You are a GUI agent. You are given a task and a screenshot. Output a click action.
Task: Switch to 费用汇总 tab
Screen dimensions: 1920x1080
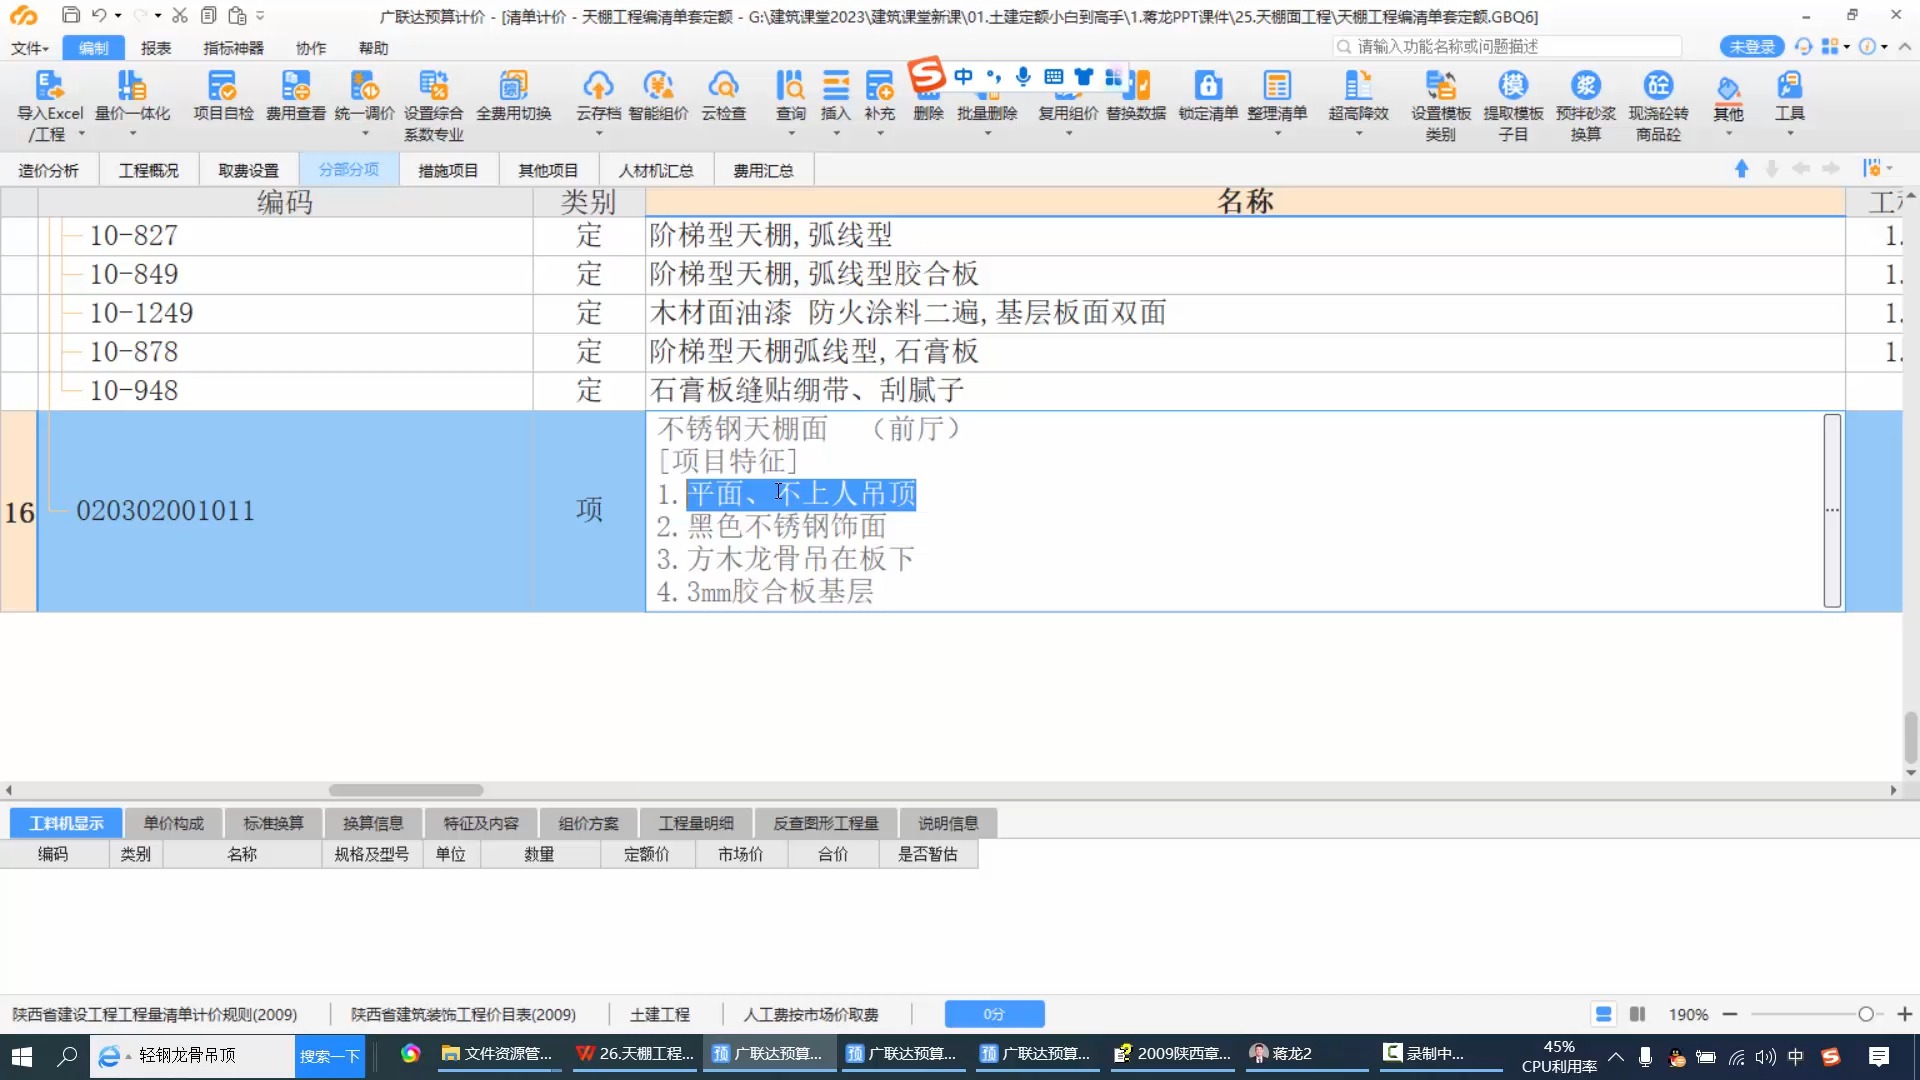coord(764,170)
